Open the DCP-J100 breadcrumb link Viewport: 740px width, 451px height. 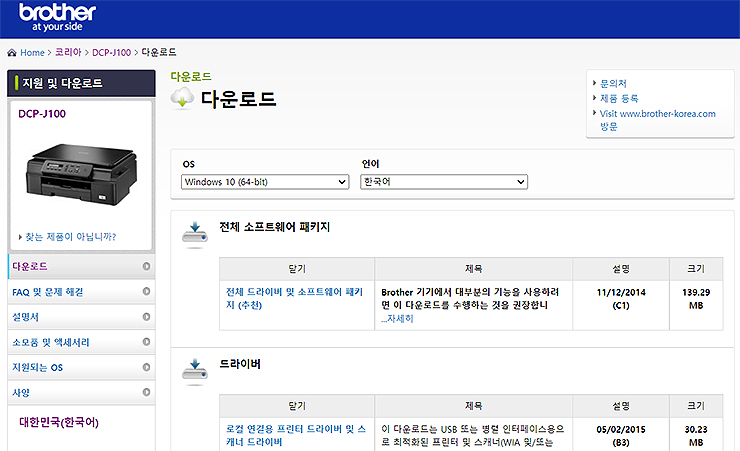tap(111, 52)
